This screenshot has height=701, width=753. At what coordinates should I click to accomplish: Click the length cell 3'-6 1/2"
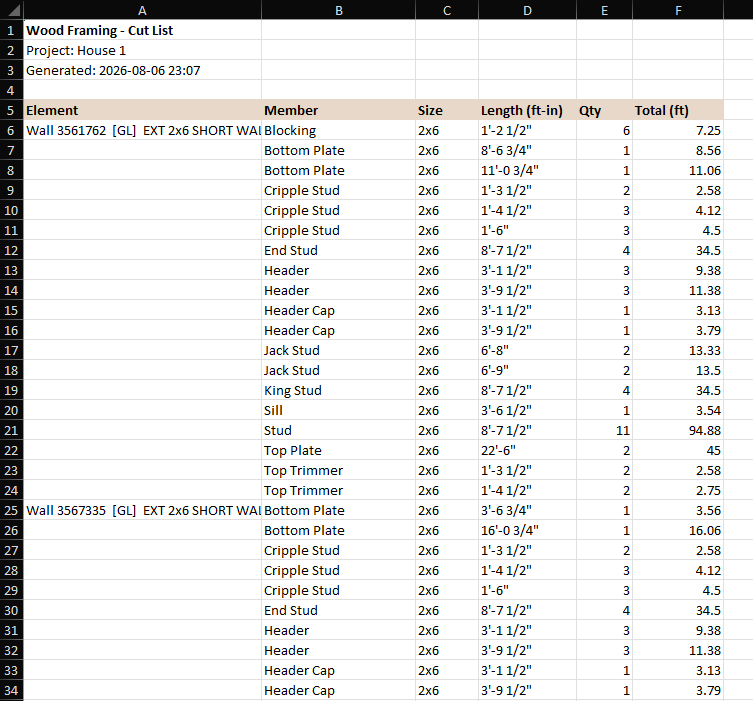pos(527,411)
